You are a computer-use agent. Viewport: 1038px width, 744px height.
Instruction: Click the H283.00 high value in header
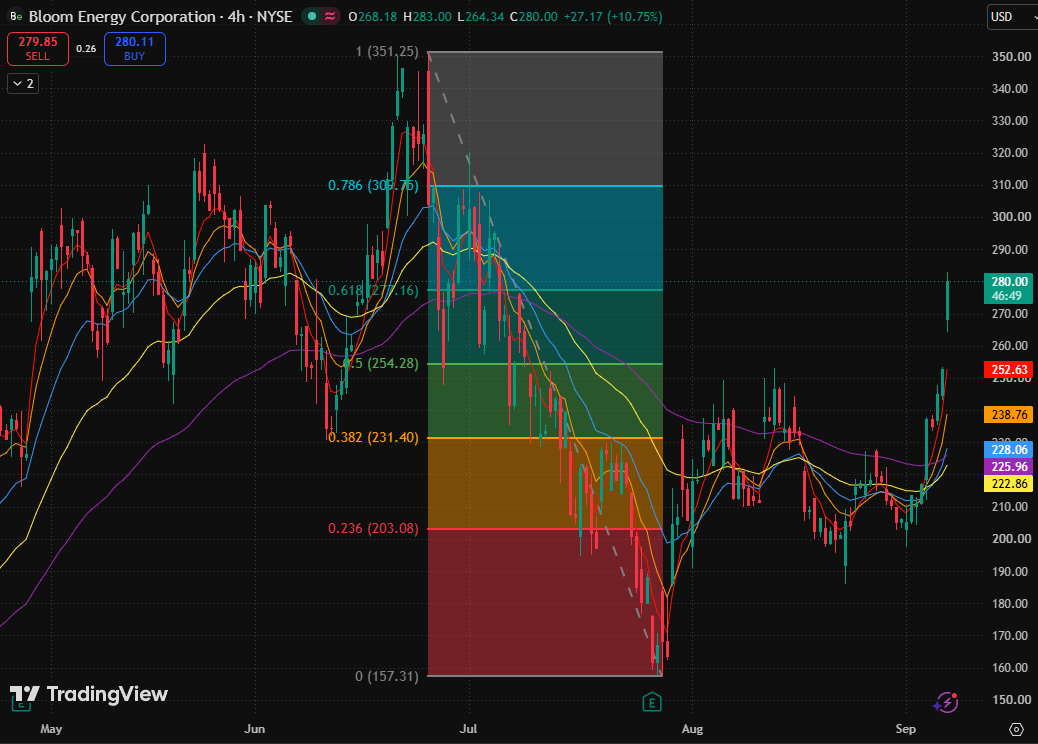pos(427,17)
